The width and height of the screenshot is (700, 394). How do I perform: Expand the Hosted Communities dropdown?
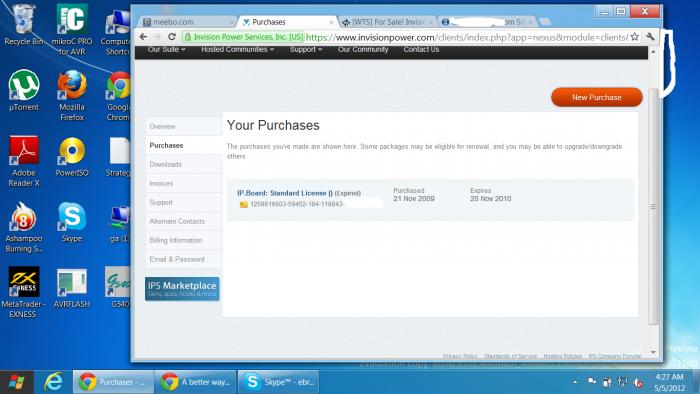pyautogui.click(x=238, y=50)
